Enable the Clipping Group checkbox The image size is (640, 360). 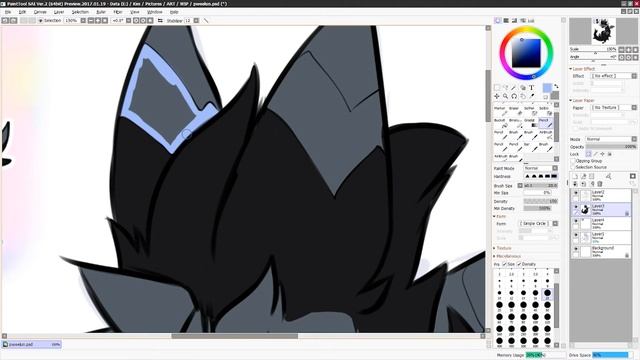pos(573,161)
